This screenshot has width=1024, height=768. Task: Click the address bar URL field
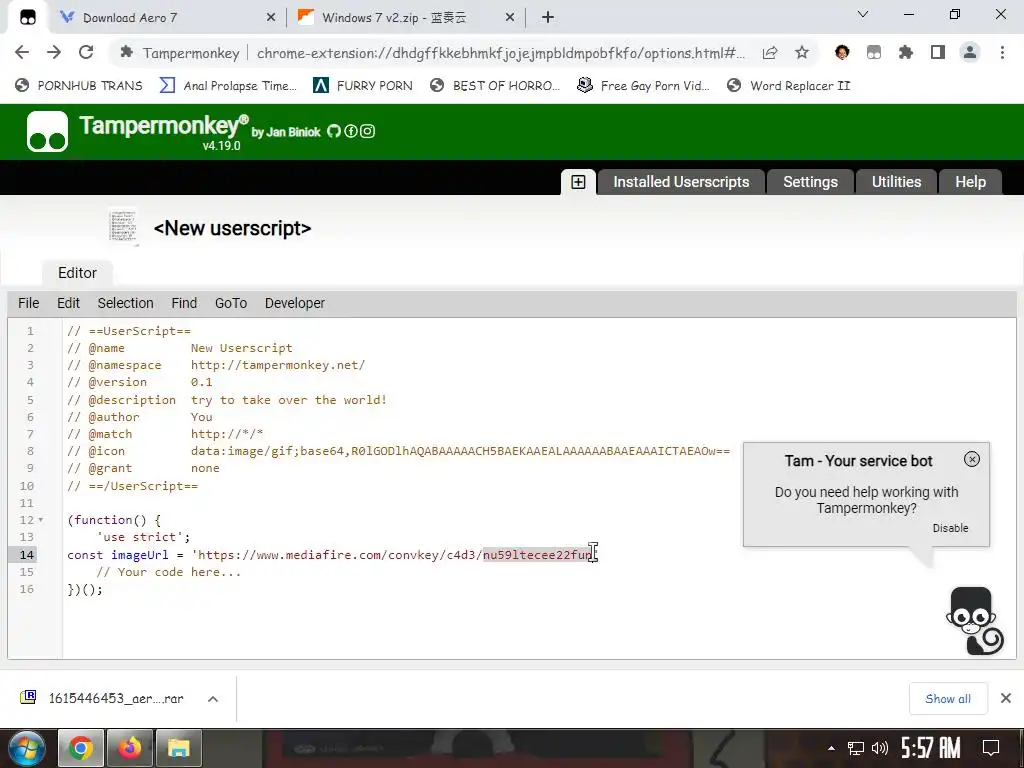500,54
